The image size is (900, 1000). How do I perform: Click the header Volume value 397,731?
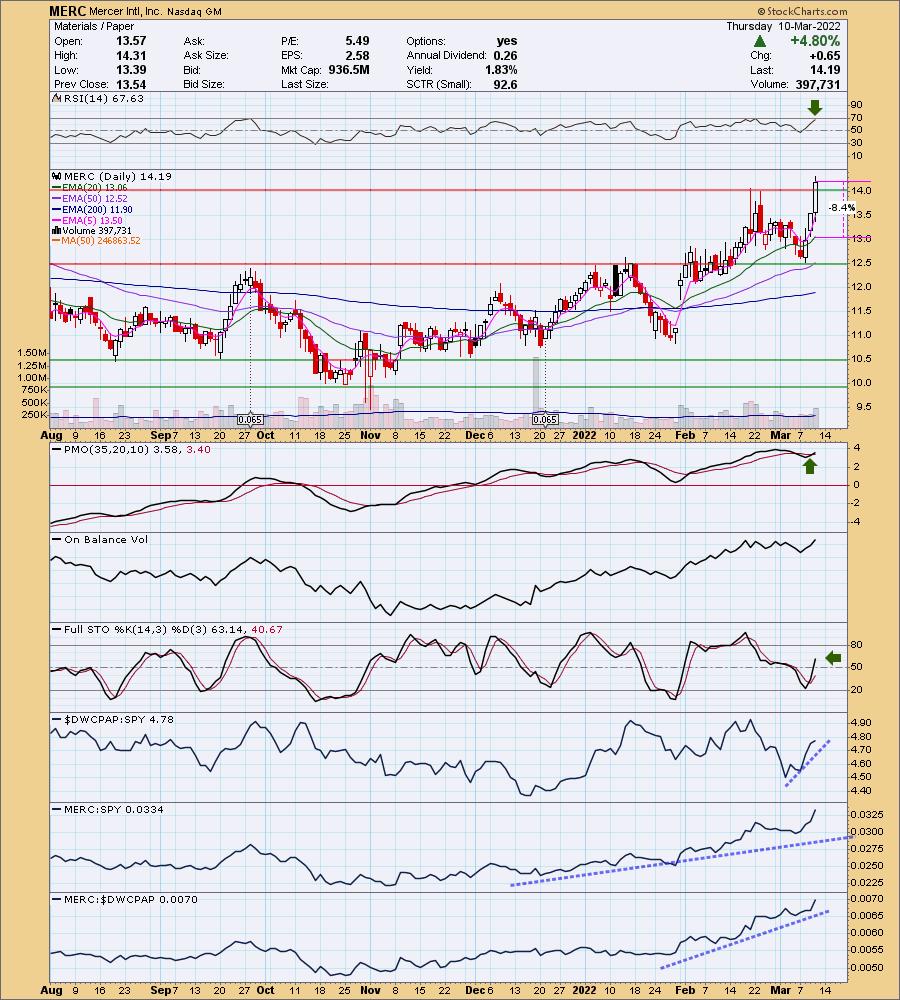pos(818,84)
